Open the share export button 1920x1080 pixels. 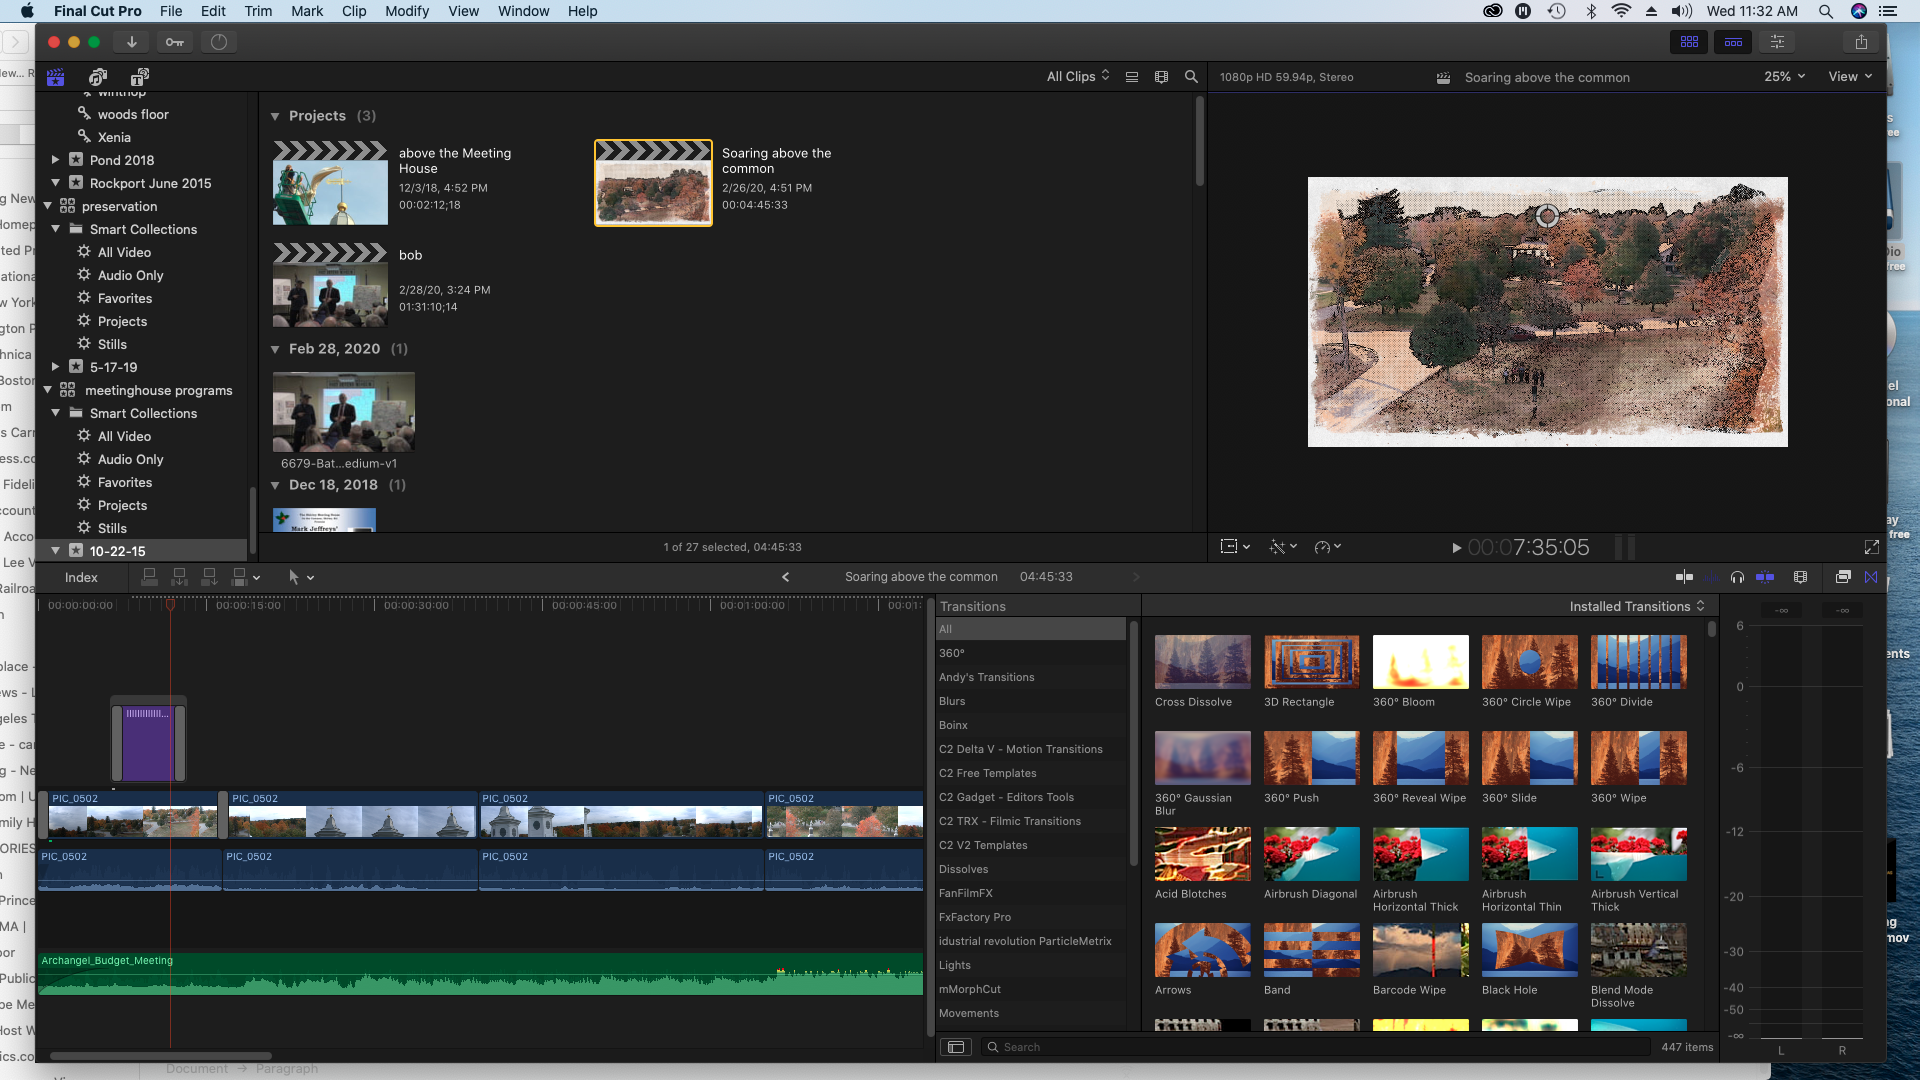1860,42
